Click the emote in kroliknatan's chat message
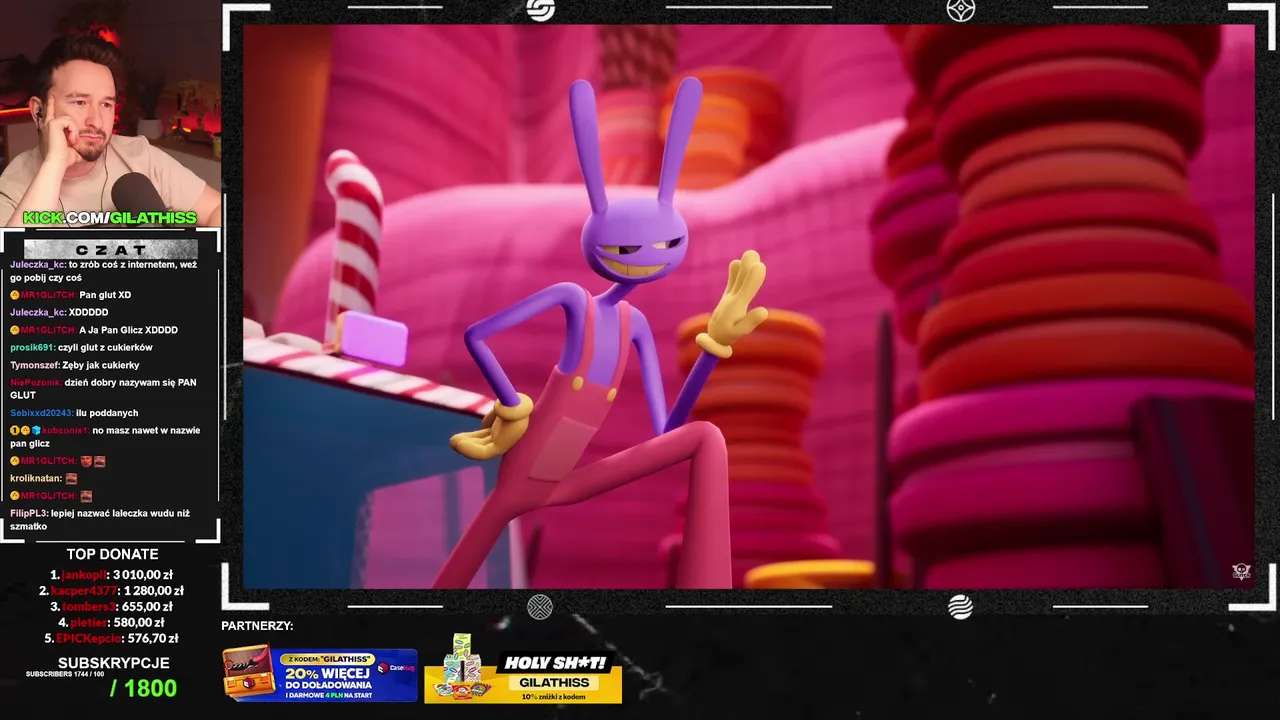The image size is (1280, 720). pyautogui.click(x=71, y=479)
